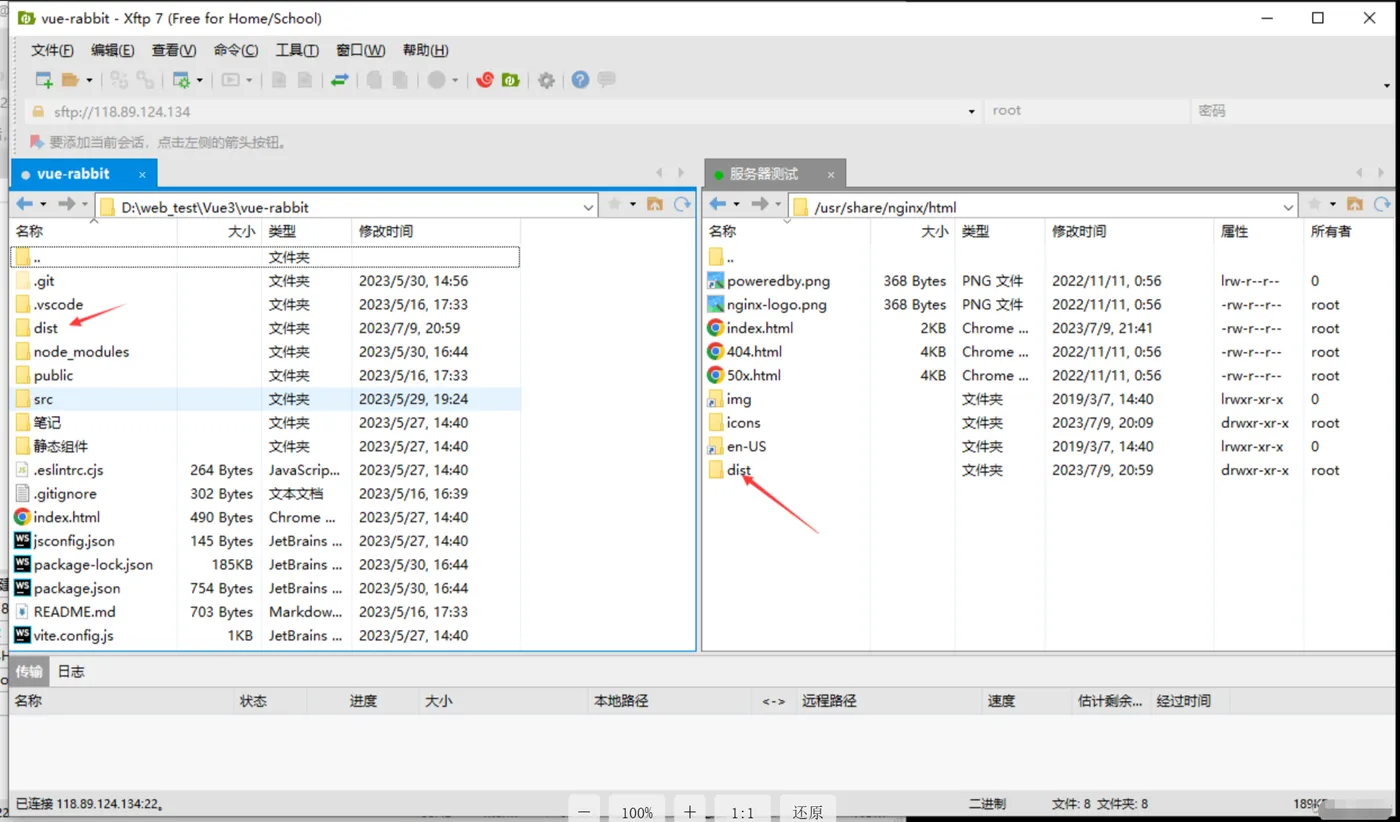Go forward in the local pane
This screenshot has height=822, width=1400.
pos(67,204)
